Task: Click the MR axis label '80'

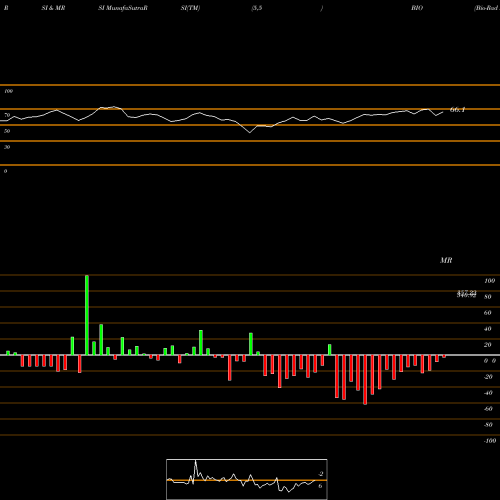Action: 488,297
